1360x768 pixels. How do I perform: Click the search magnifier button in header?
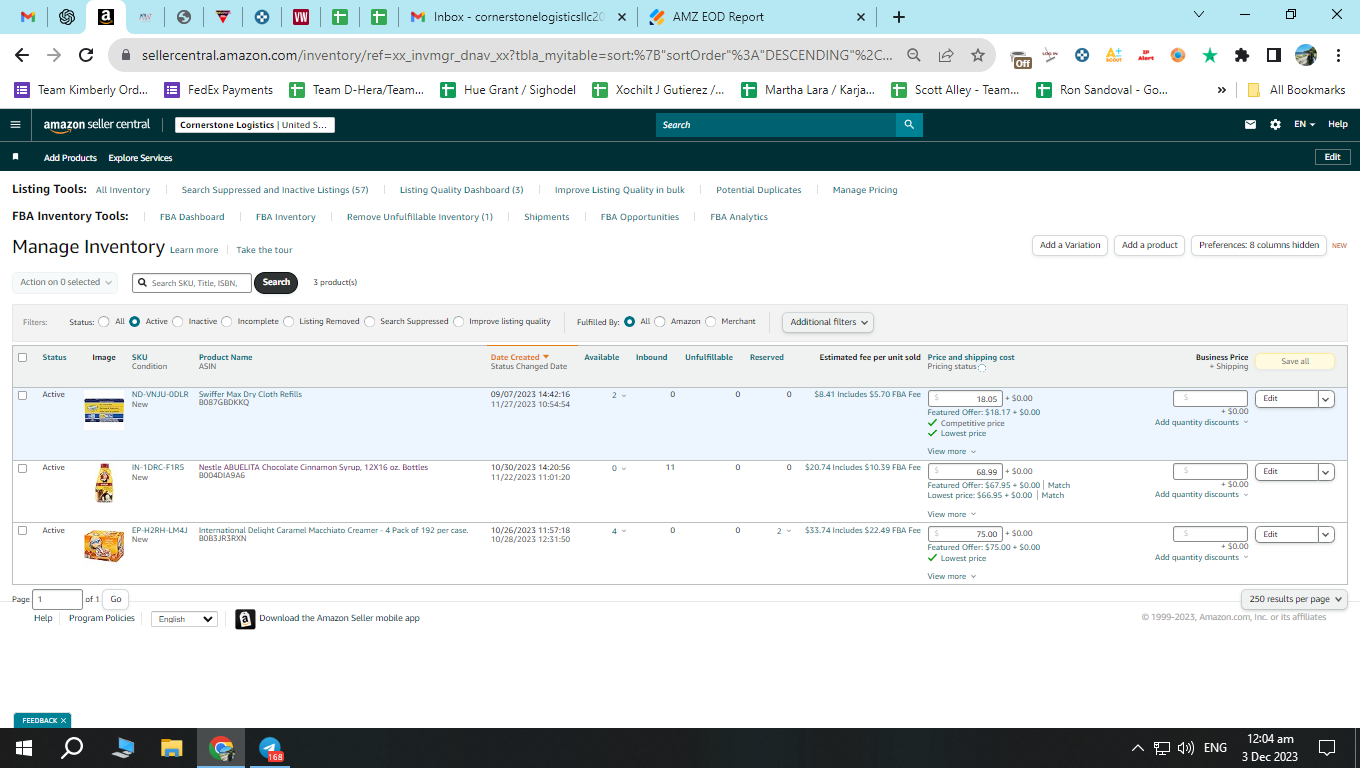click(909, 125)
